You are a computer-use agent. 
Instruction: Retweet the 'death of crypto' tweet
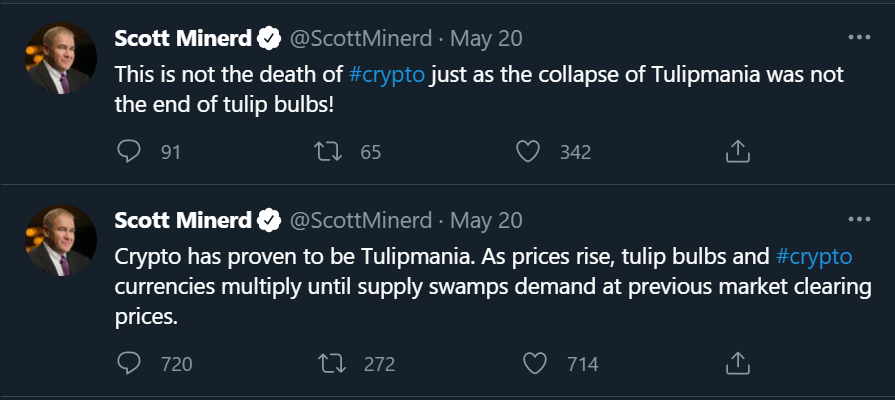(x=327, y=151)
